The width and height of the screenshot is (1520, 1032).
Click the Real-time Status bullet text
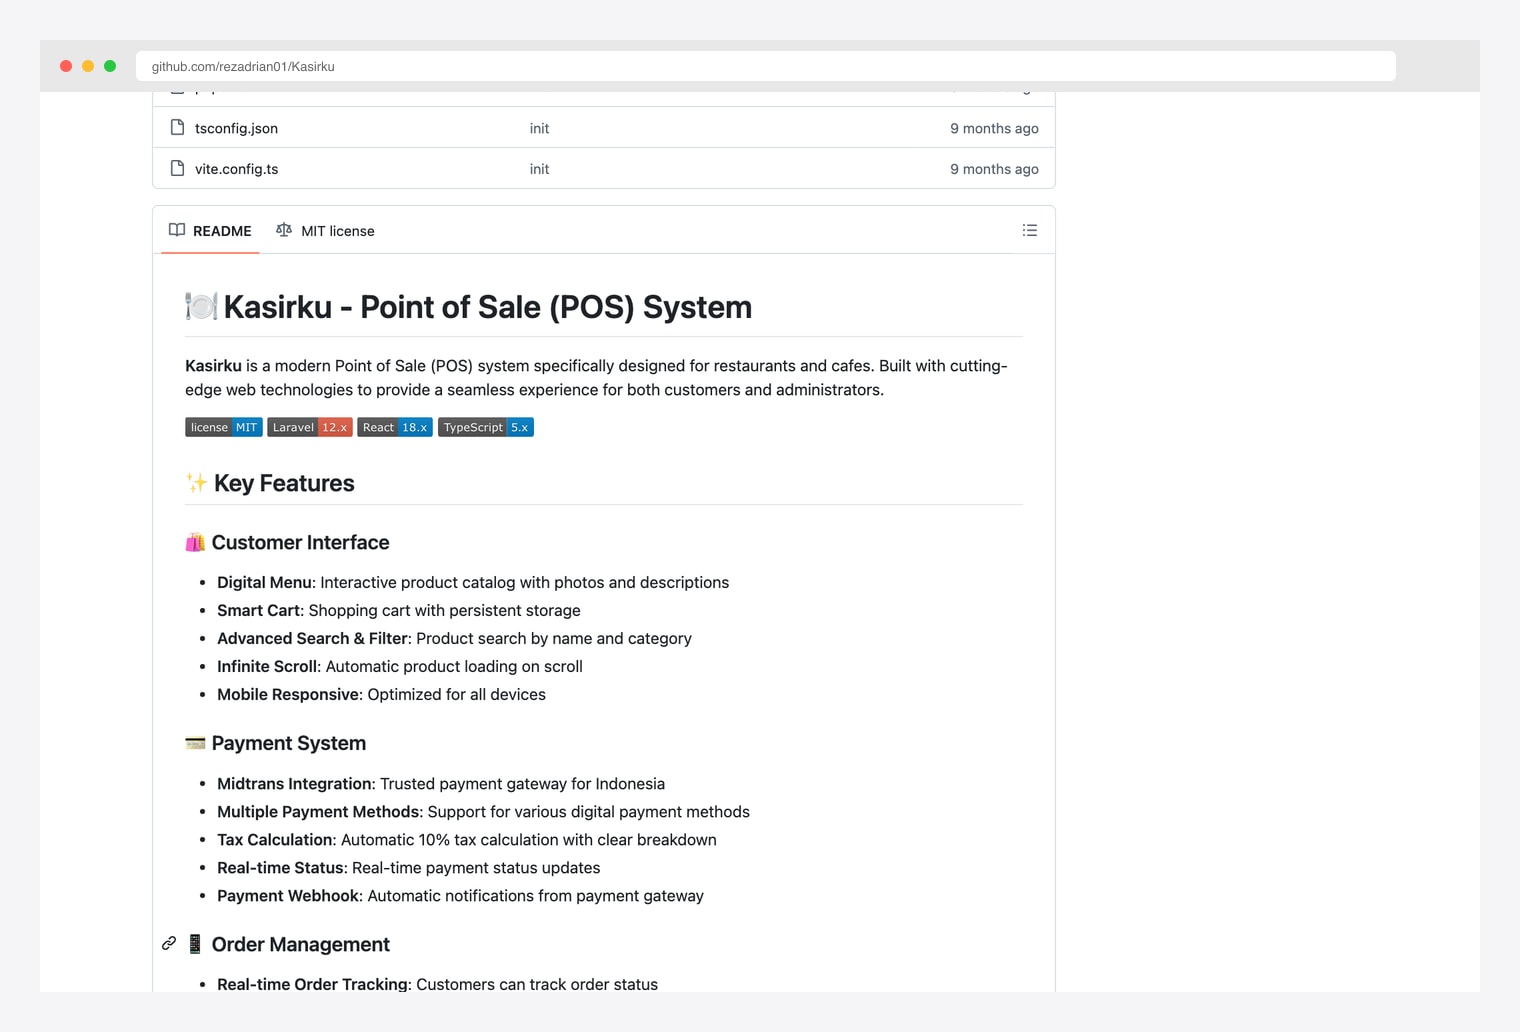[x=409, y=868]
